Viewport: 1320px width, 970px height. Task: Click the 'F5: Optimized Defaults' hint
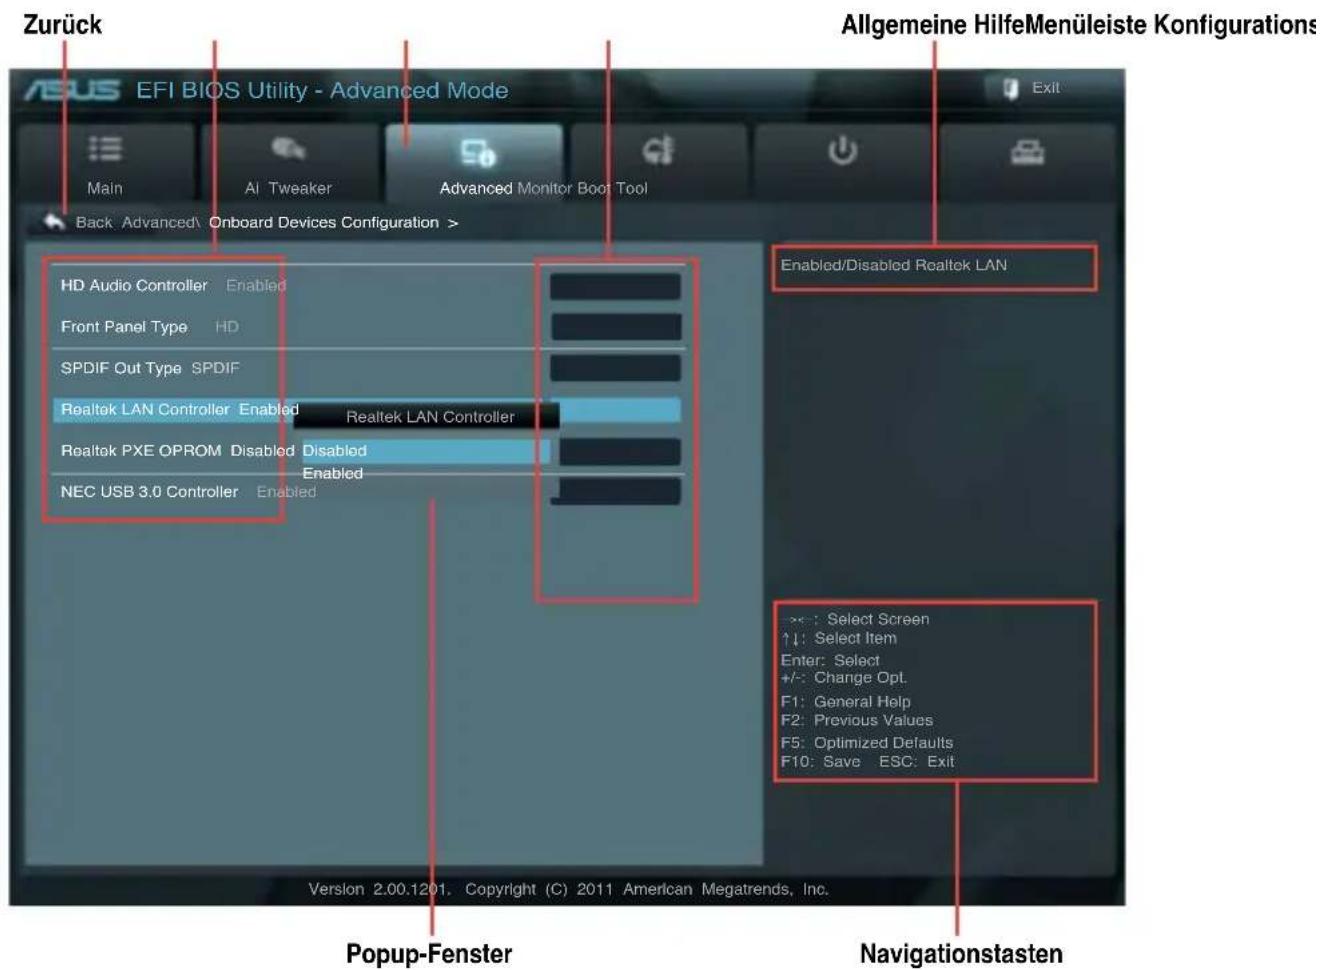click(867, 742)
